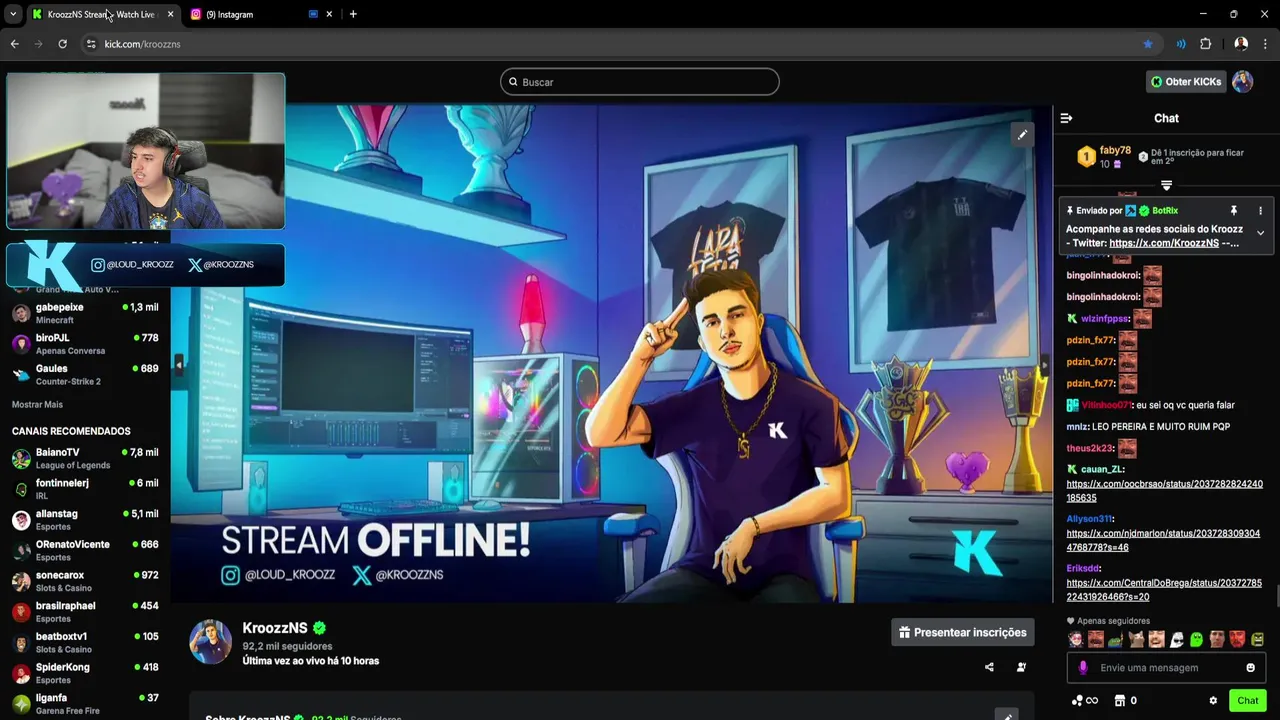Open ORenatoVicente recommended channel

(85, 551)
